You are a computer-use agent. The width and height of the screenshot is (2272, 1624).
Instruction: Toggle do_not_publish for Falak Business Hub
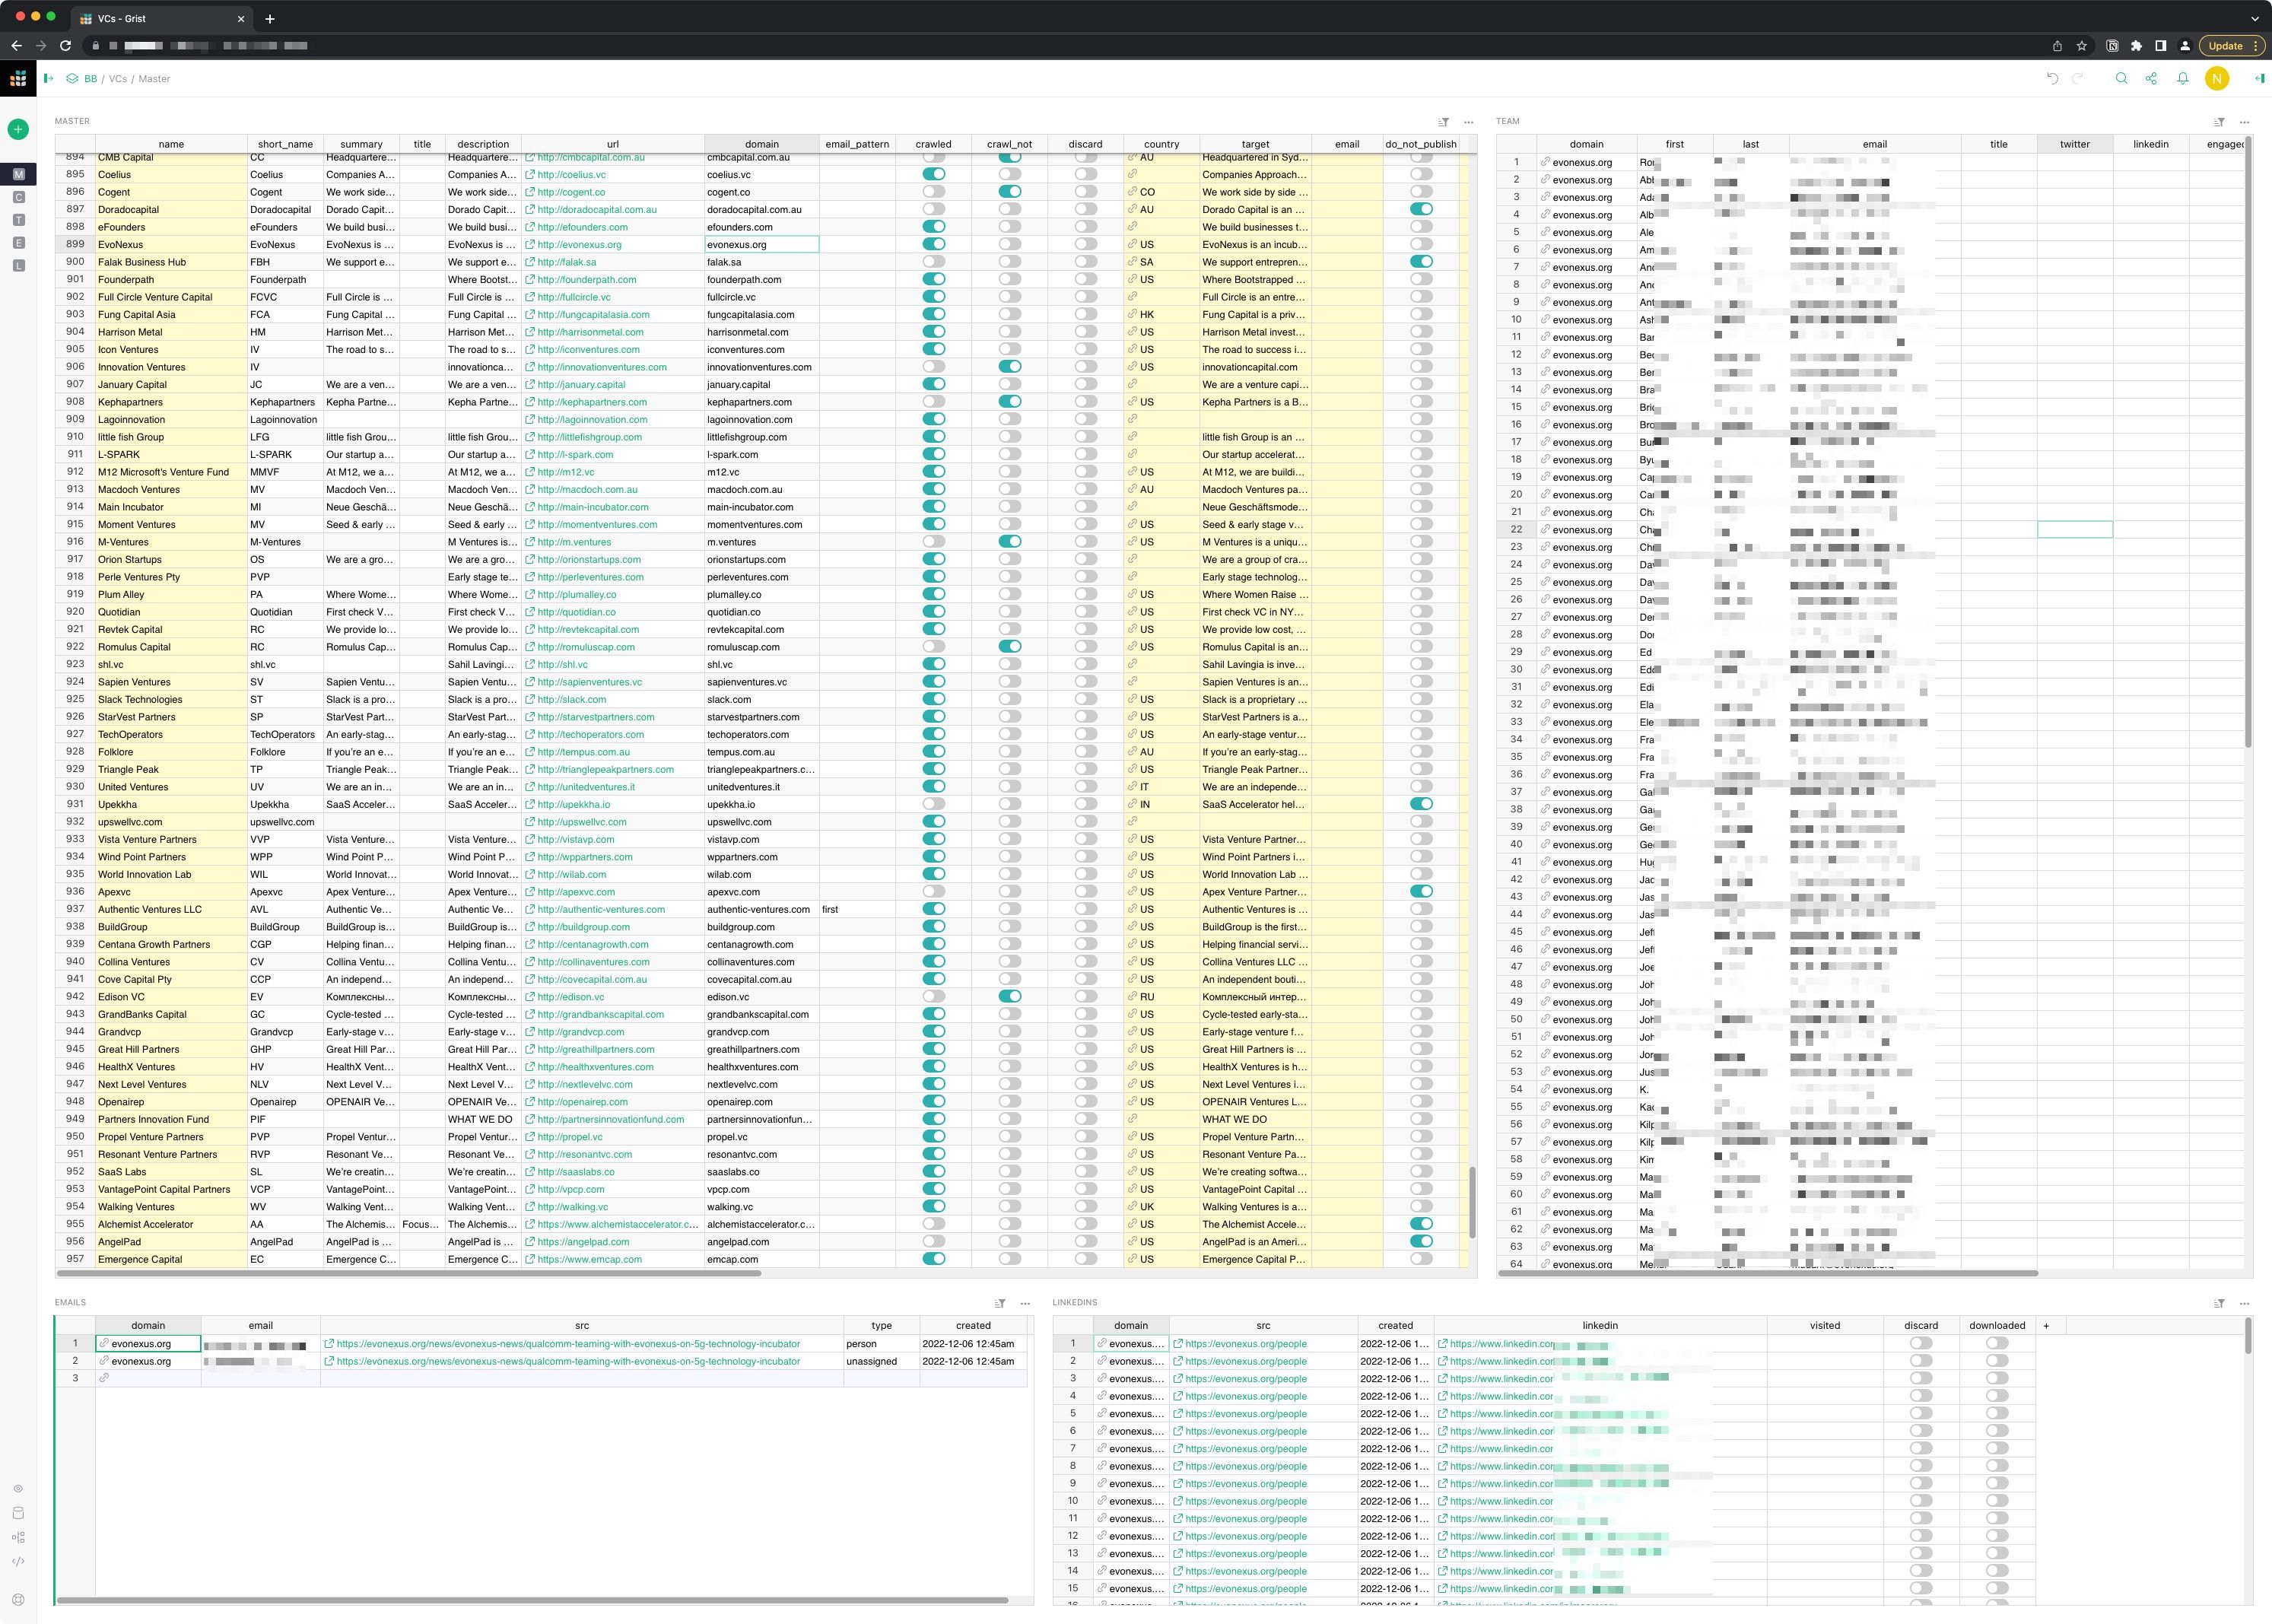click(x=1421, y=262)
